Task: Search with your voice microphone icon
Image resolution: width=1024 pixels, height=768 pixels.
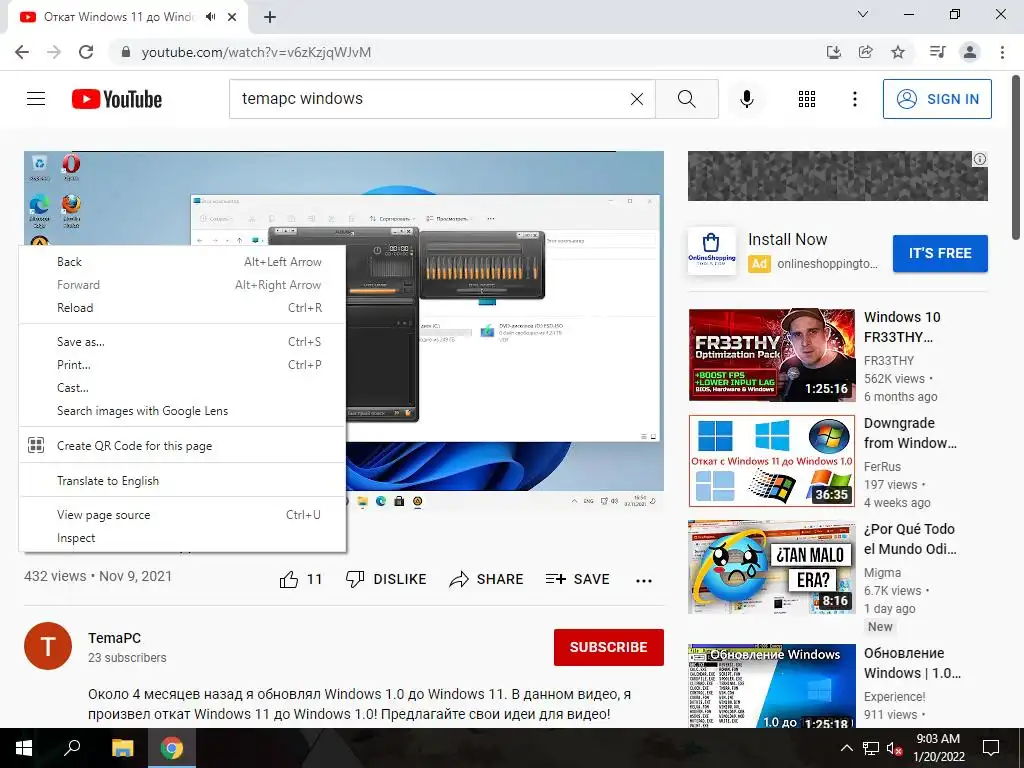Action: [x=746, y=99]
